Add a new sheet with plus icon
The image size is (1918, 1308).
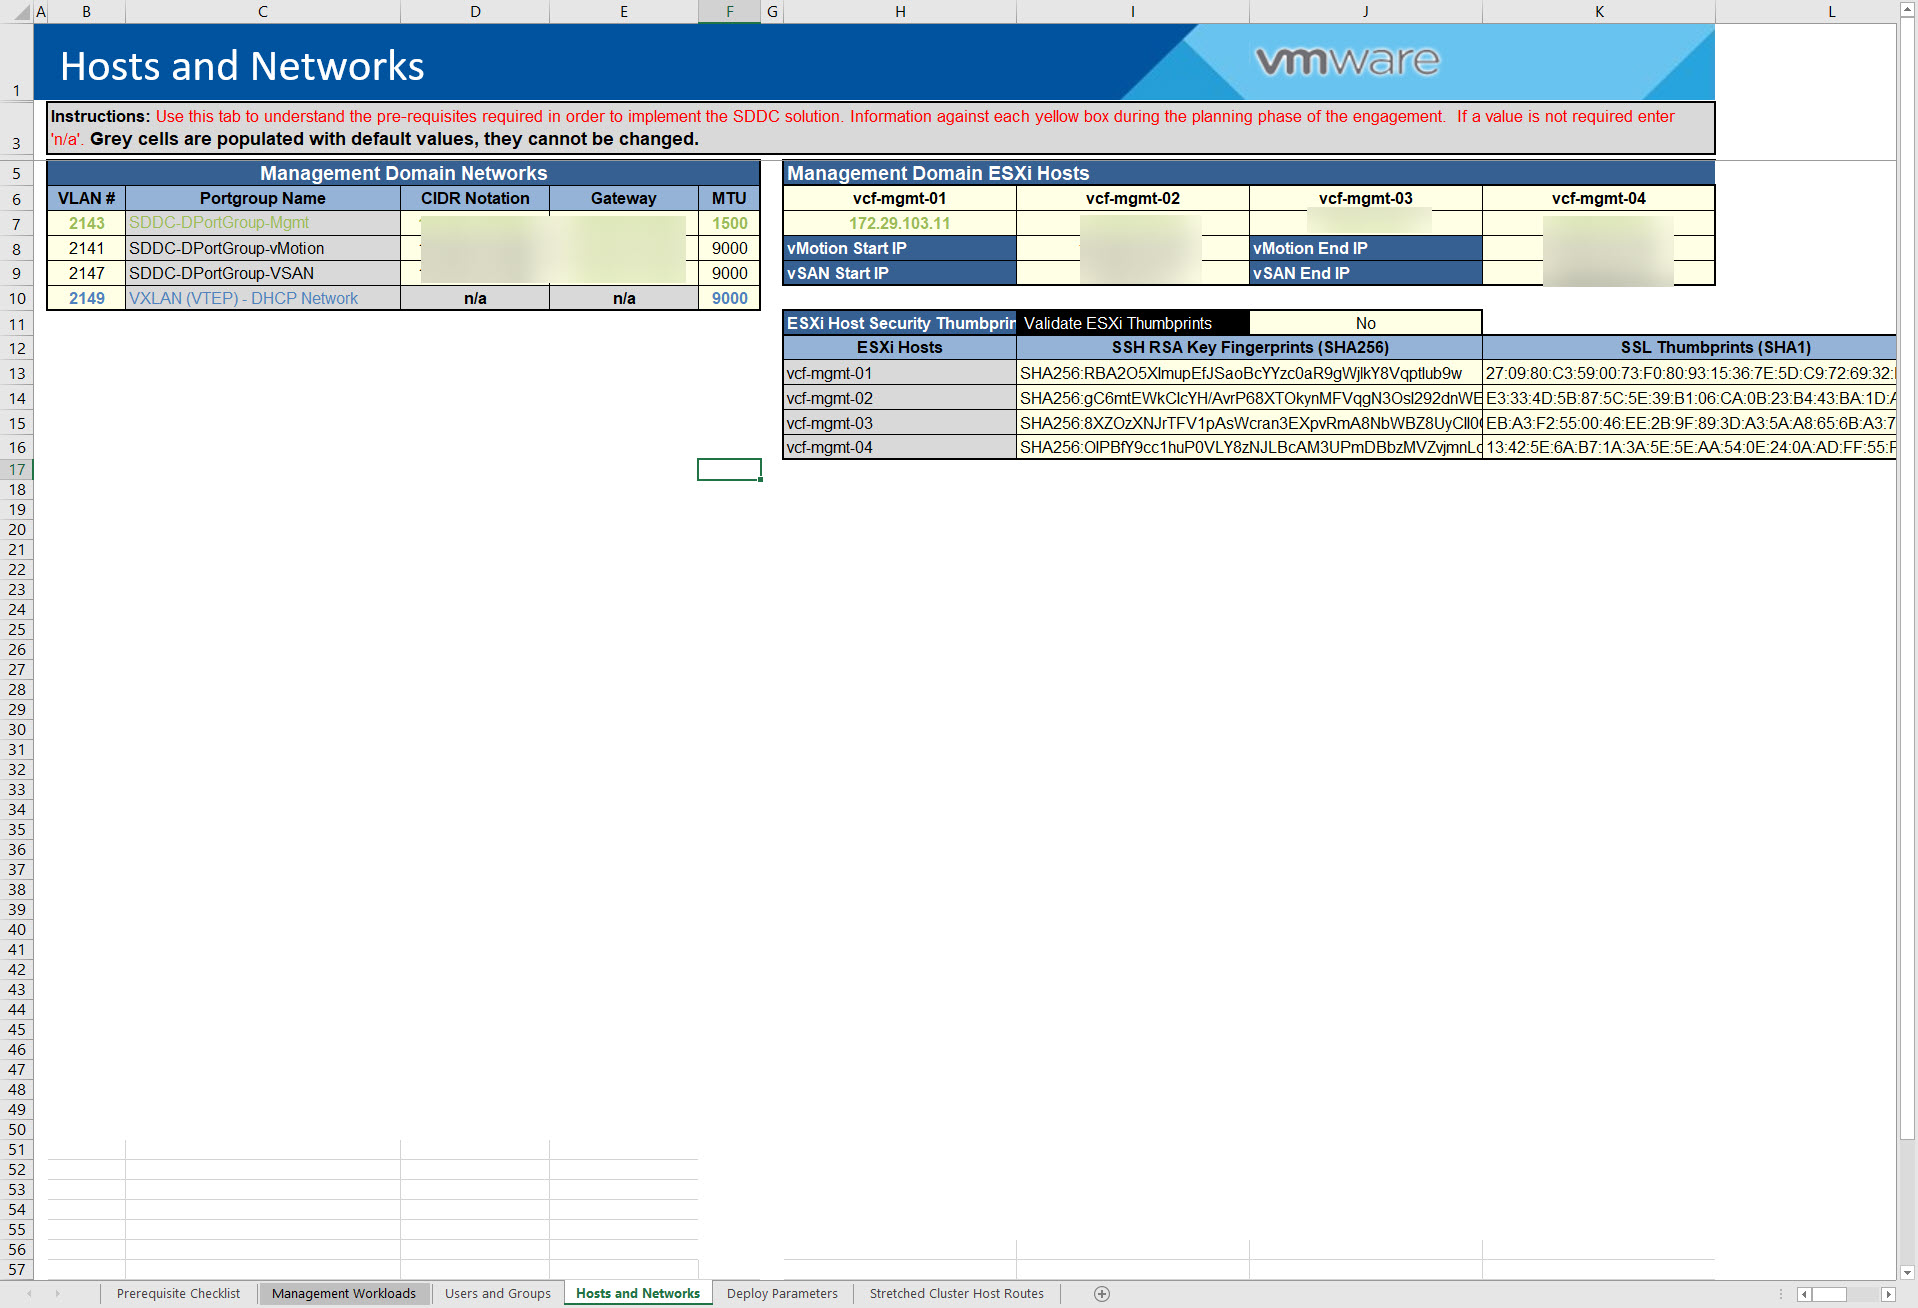tap(1101, 1294)
